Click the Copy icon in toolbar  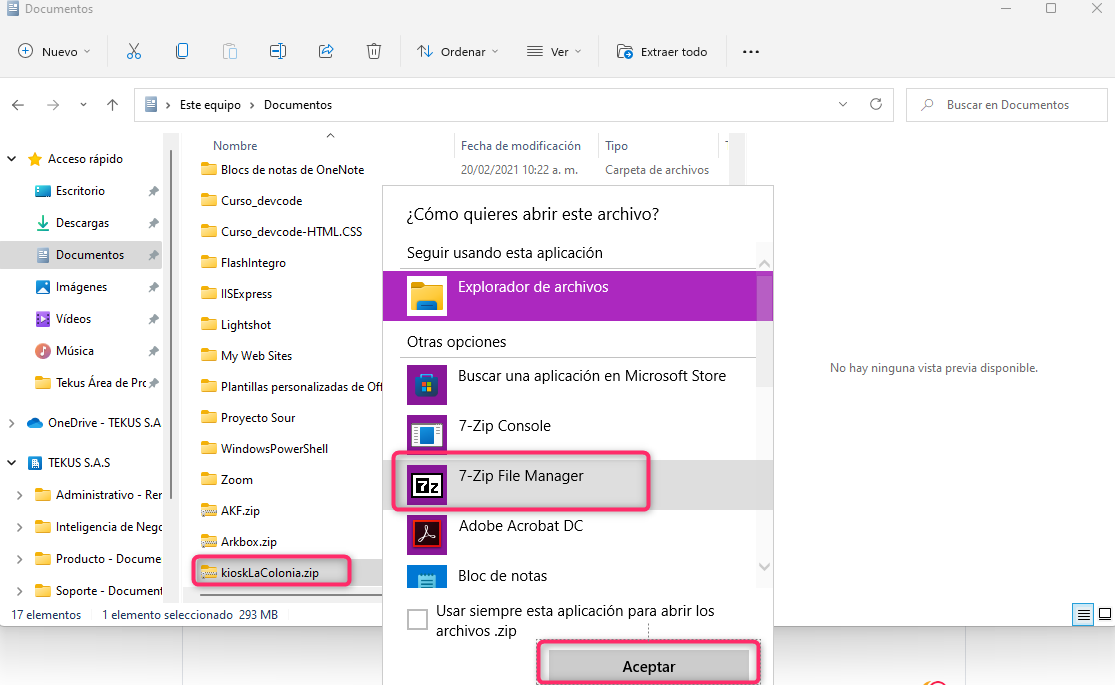pos(182,51)
